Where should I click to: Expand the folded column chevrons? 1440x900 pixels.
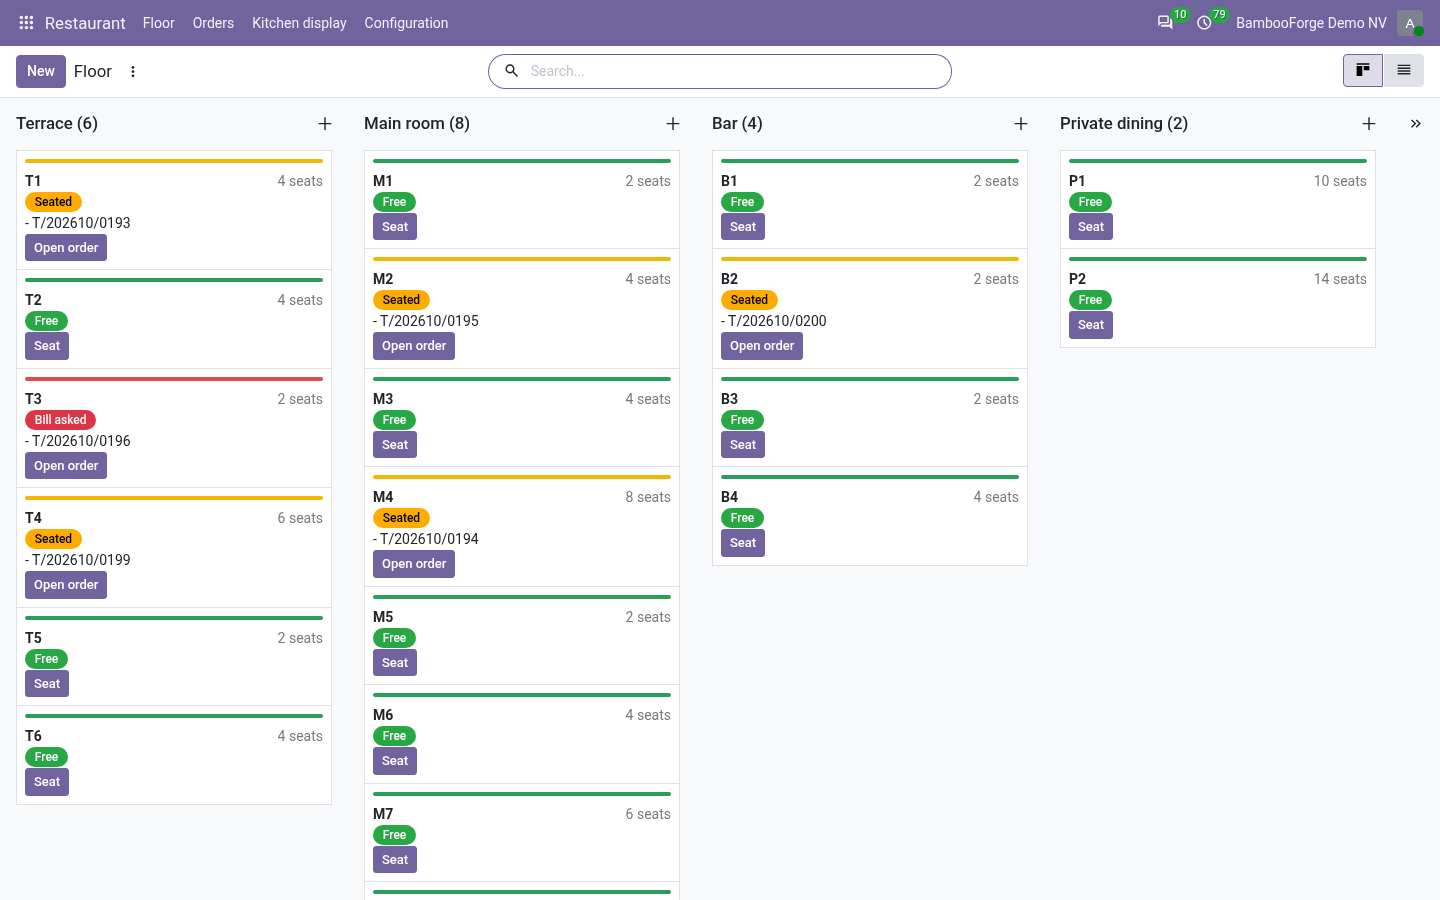(1416, 124)
